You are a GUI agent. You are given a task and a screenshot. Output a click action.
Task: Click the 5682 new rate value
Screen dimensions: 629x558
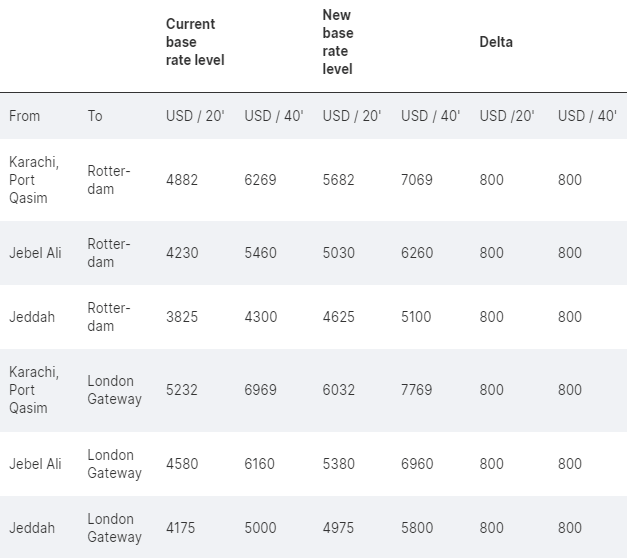click(339, 180)
